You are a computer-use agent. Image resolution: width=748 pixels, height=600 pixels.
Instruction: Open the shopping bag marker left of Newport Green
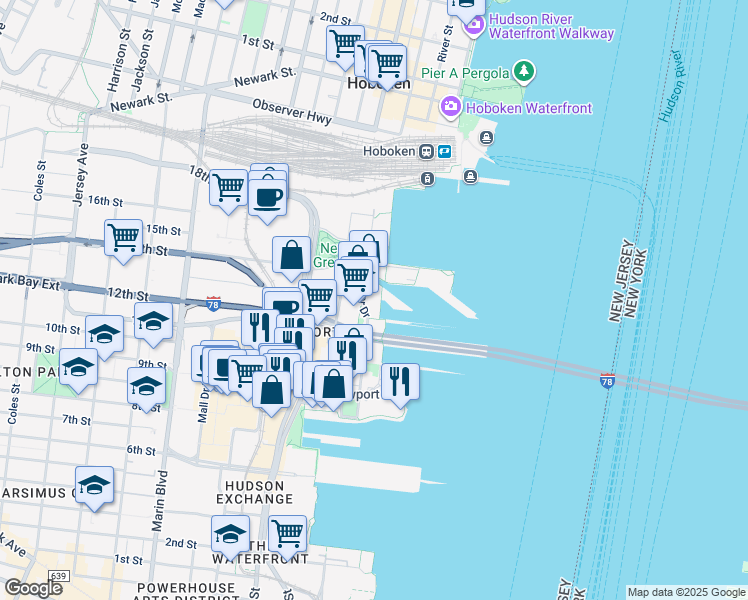291,257
